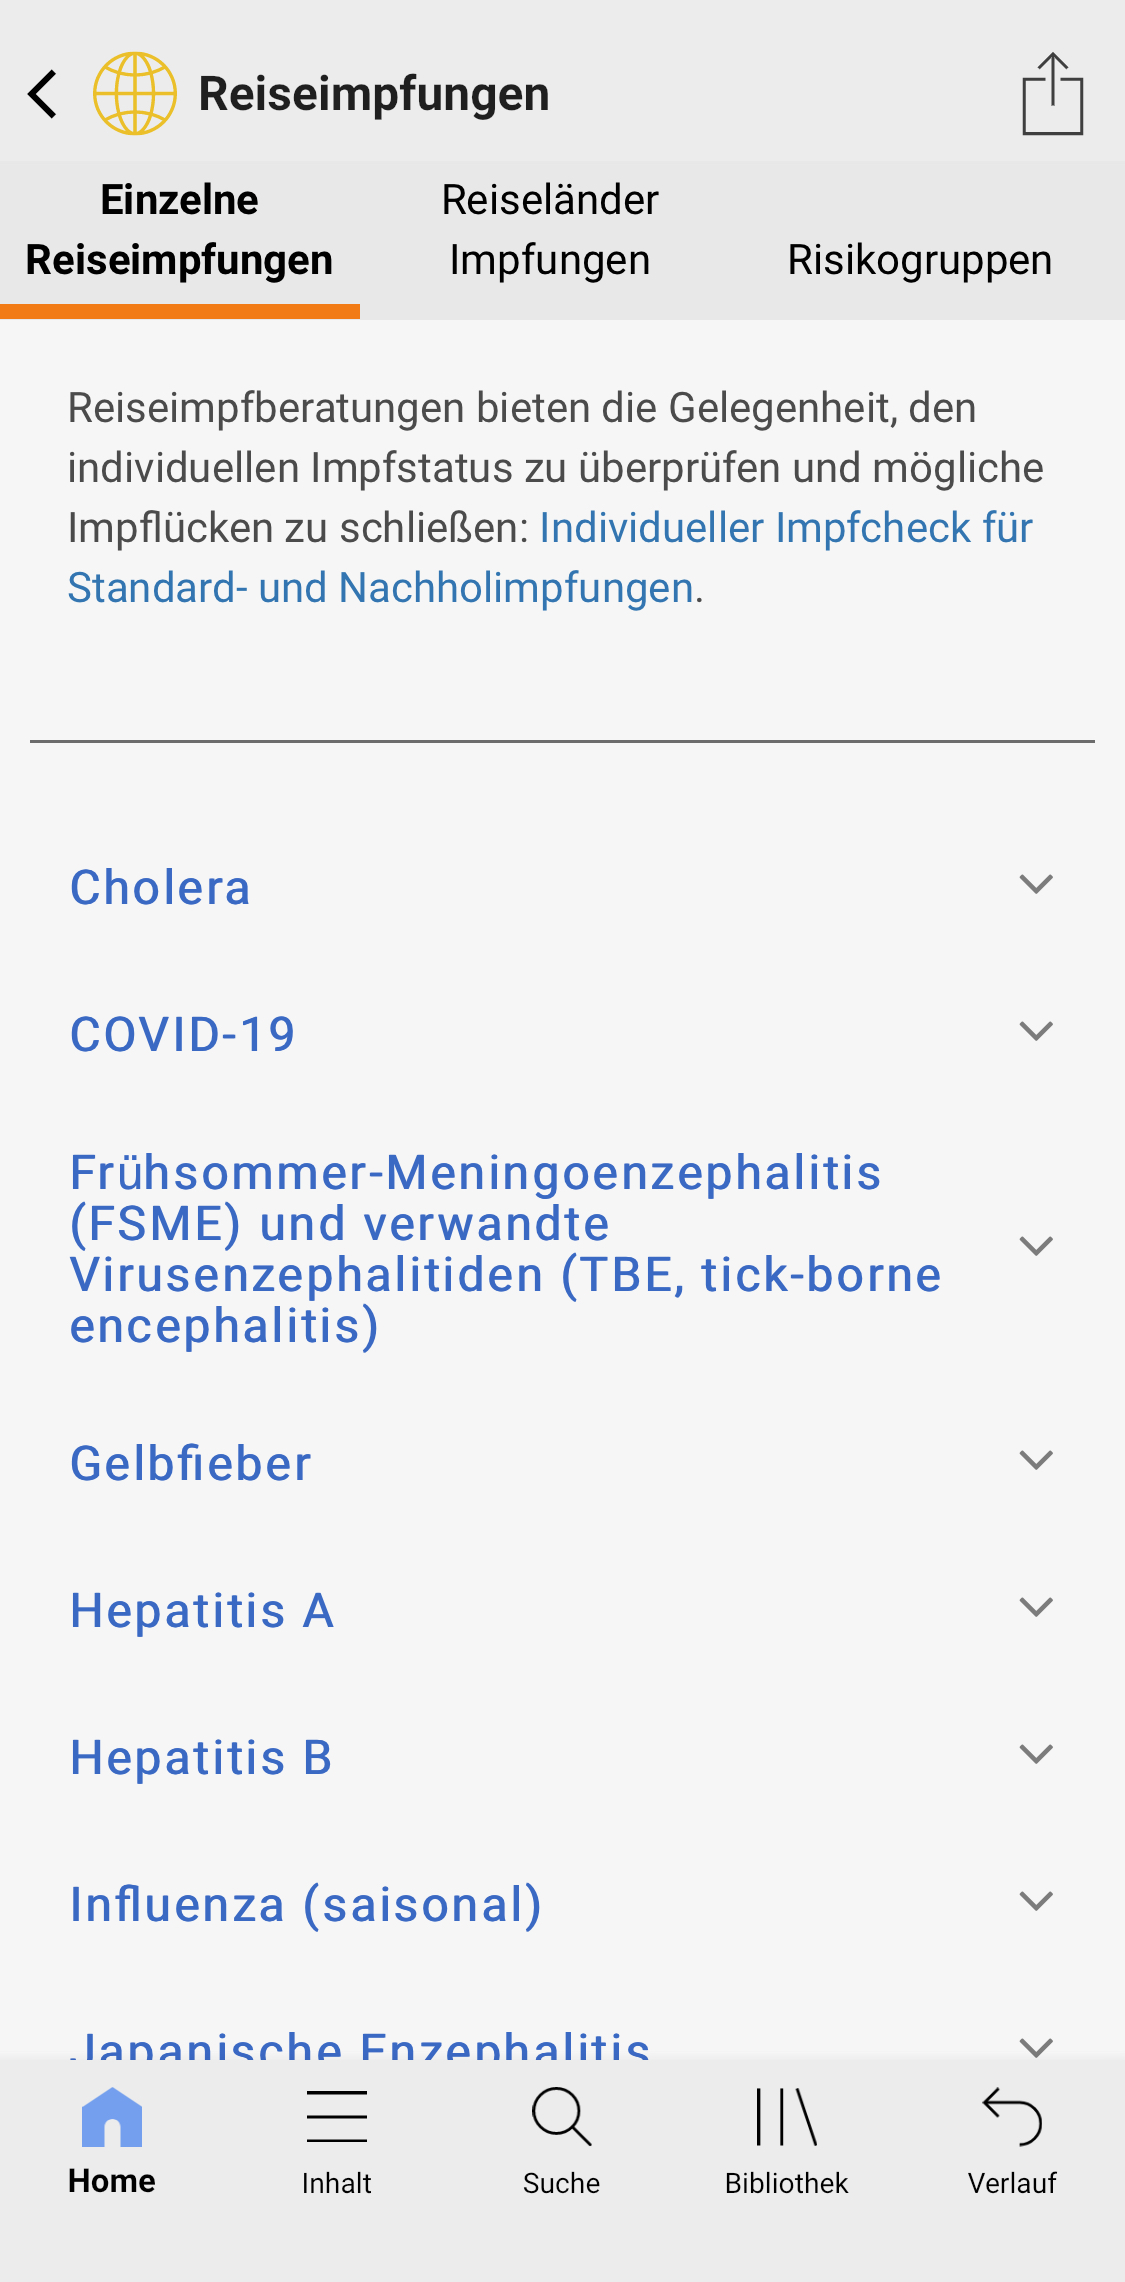1125x2282 pixels.
Task: Go to Home in bottom bar
Action: [112, 2140]
